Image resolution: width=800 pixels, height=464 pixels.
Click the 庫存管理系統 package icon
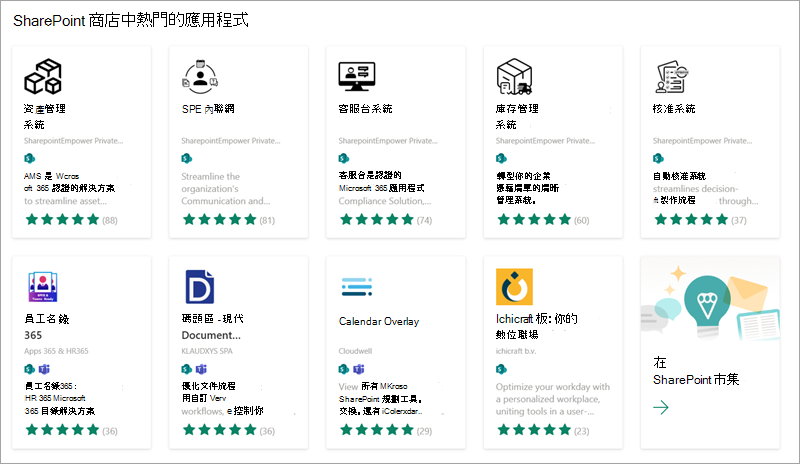click(514, 77)
